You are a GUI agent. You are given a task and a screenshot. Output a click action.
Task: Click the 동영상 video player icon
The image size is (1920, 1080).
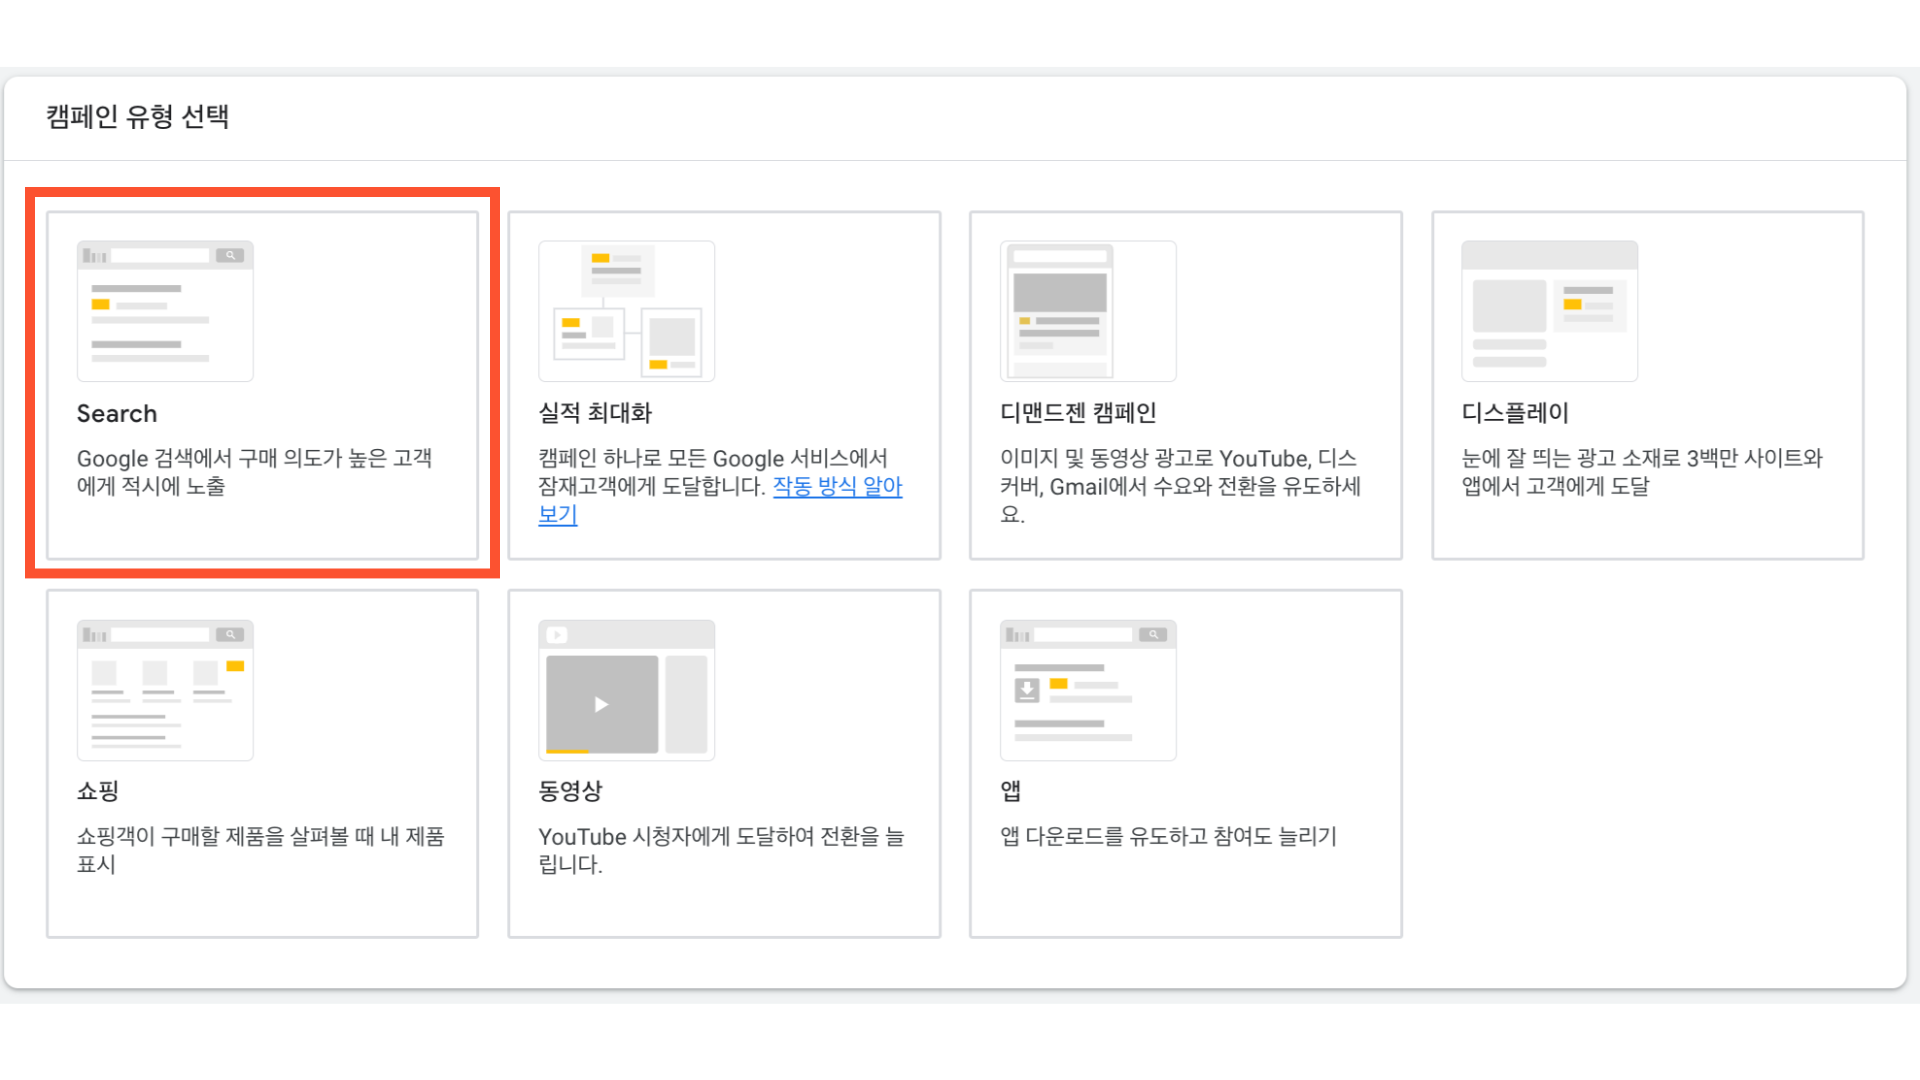click(626, 690)
